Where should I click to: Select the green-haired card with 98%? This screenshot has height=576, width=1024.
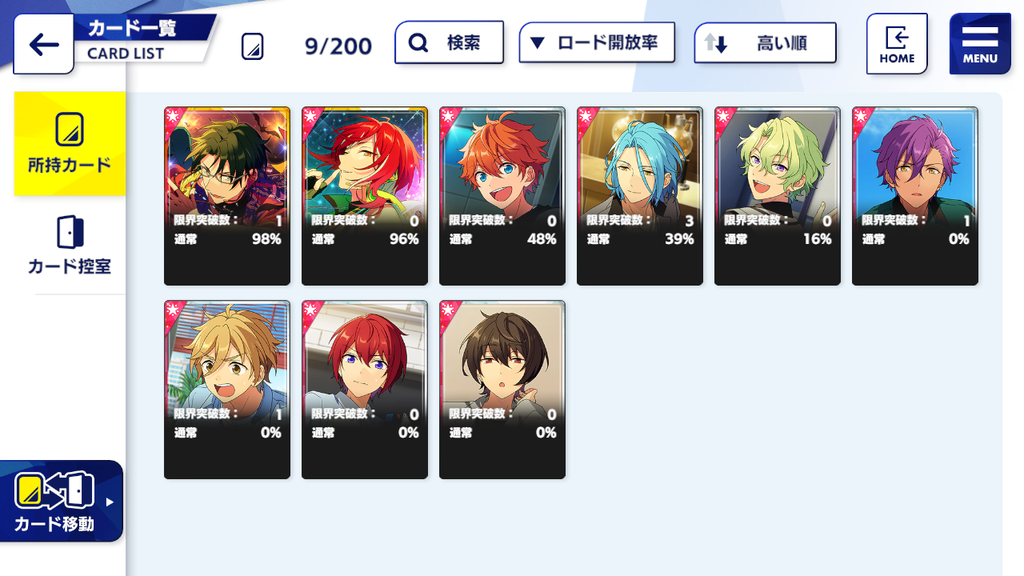pos(227,196)
